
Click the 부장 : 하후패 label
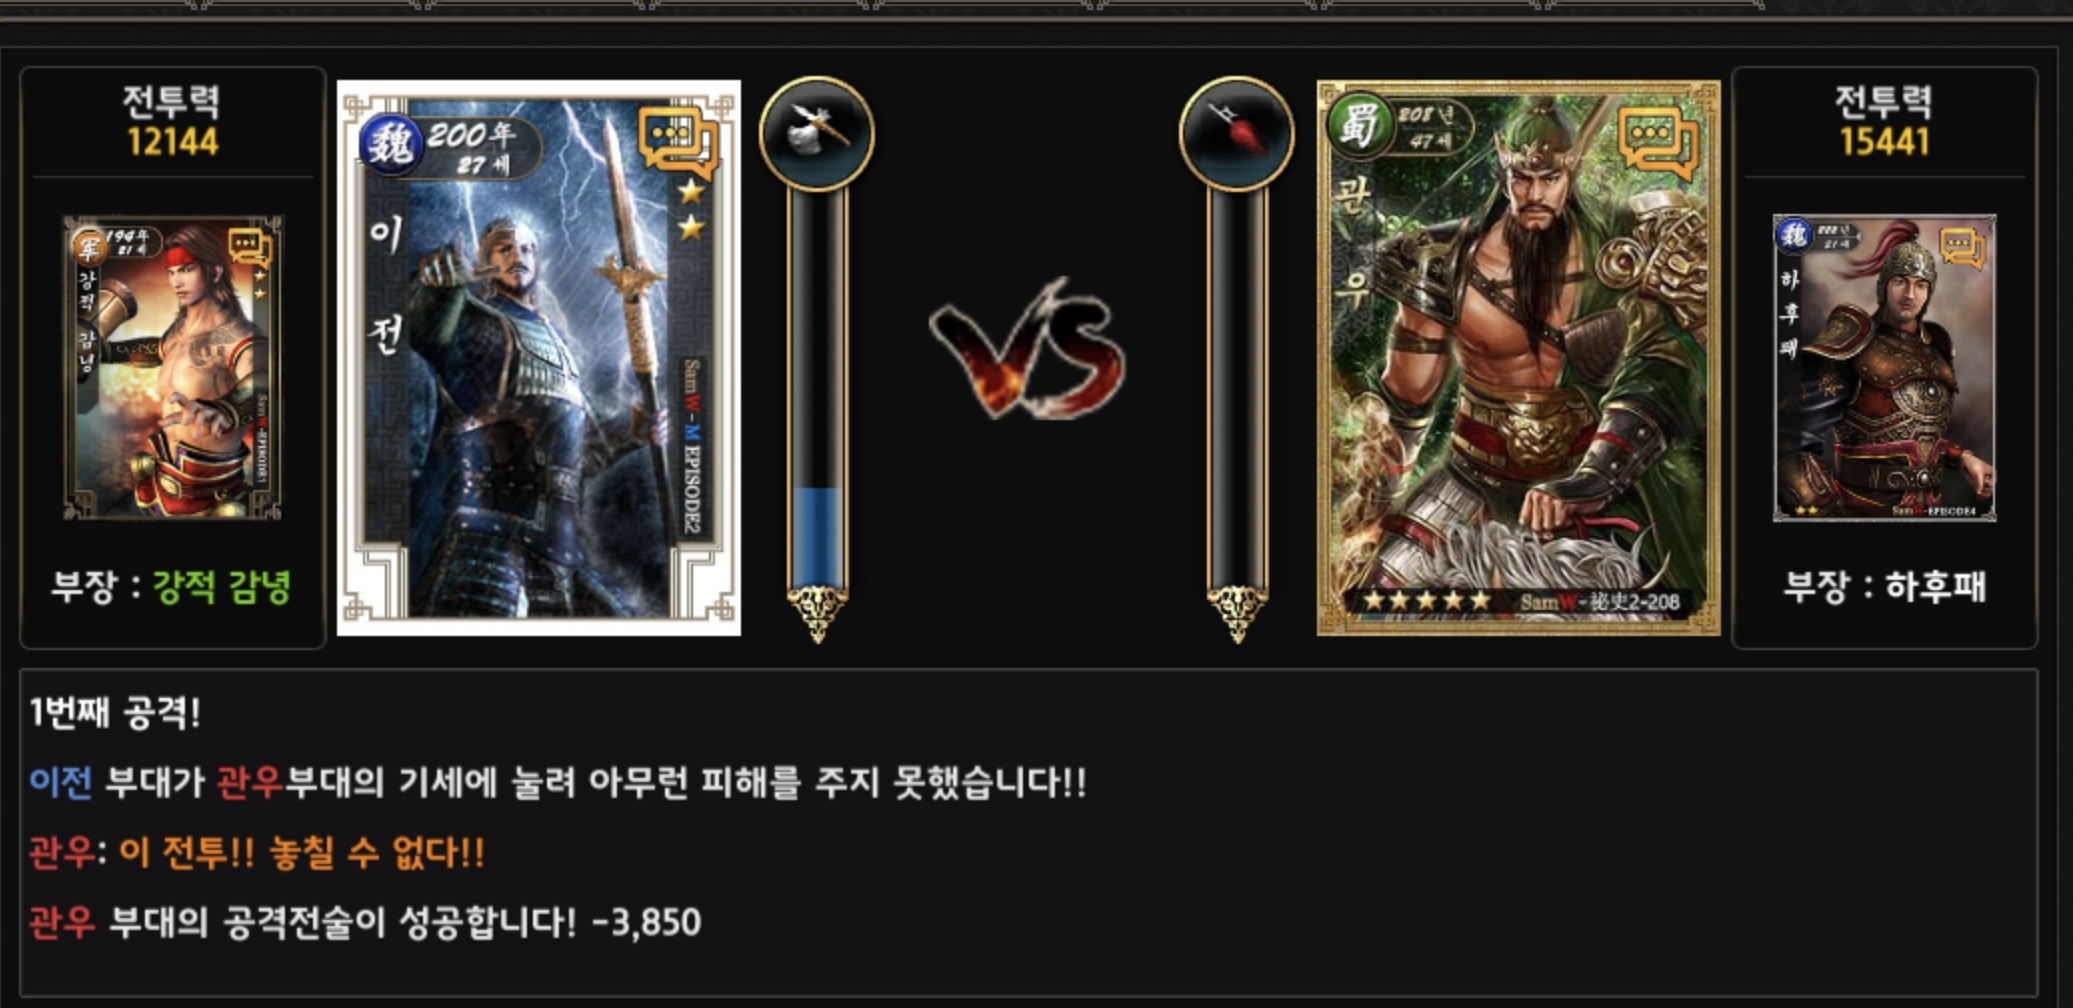pyautogui.click(x=1885, y=587)
